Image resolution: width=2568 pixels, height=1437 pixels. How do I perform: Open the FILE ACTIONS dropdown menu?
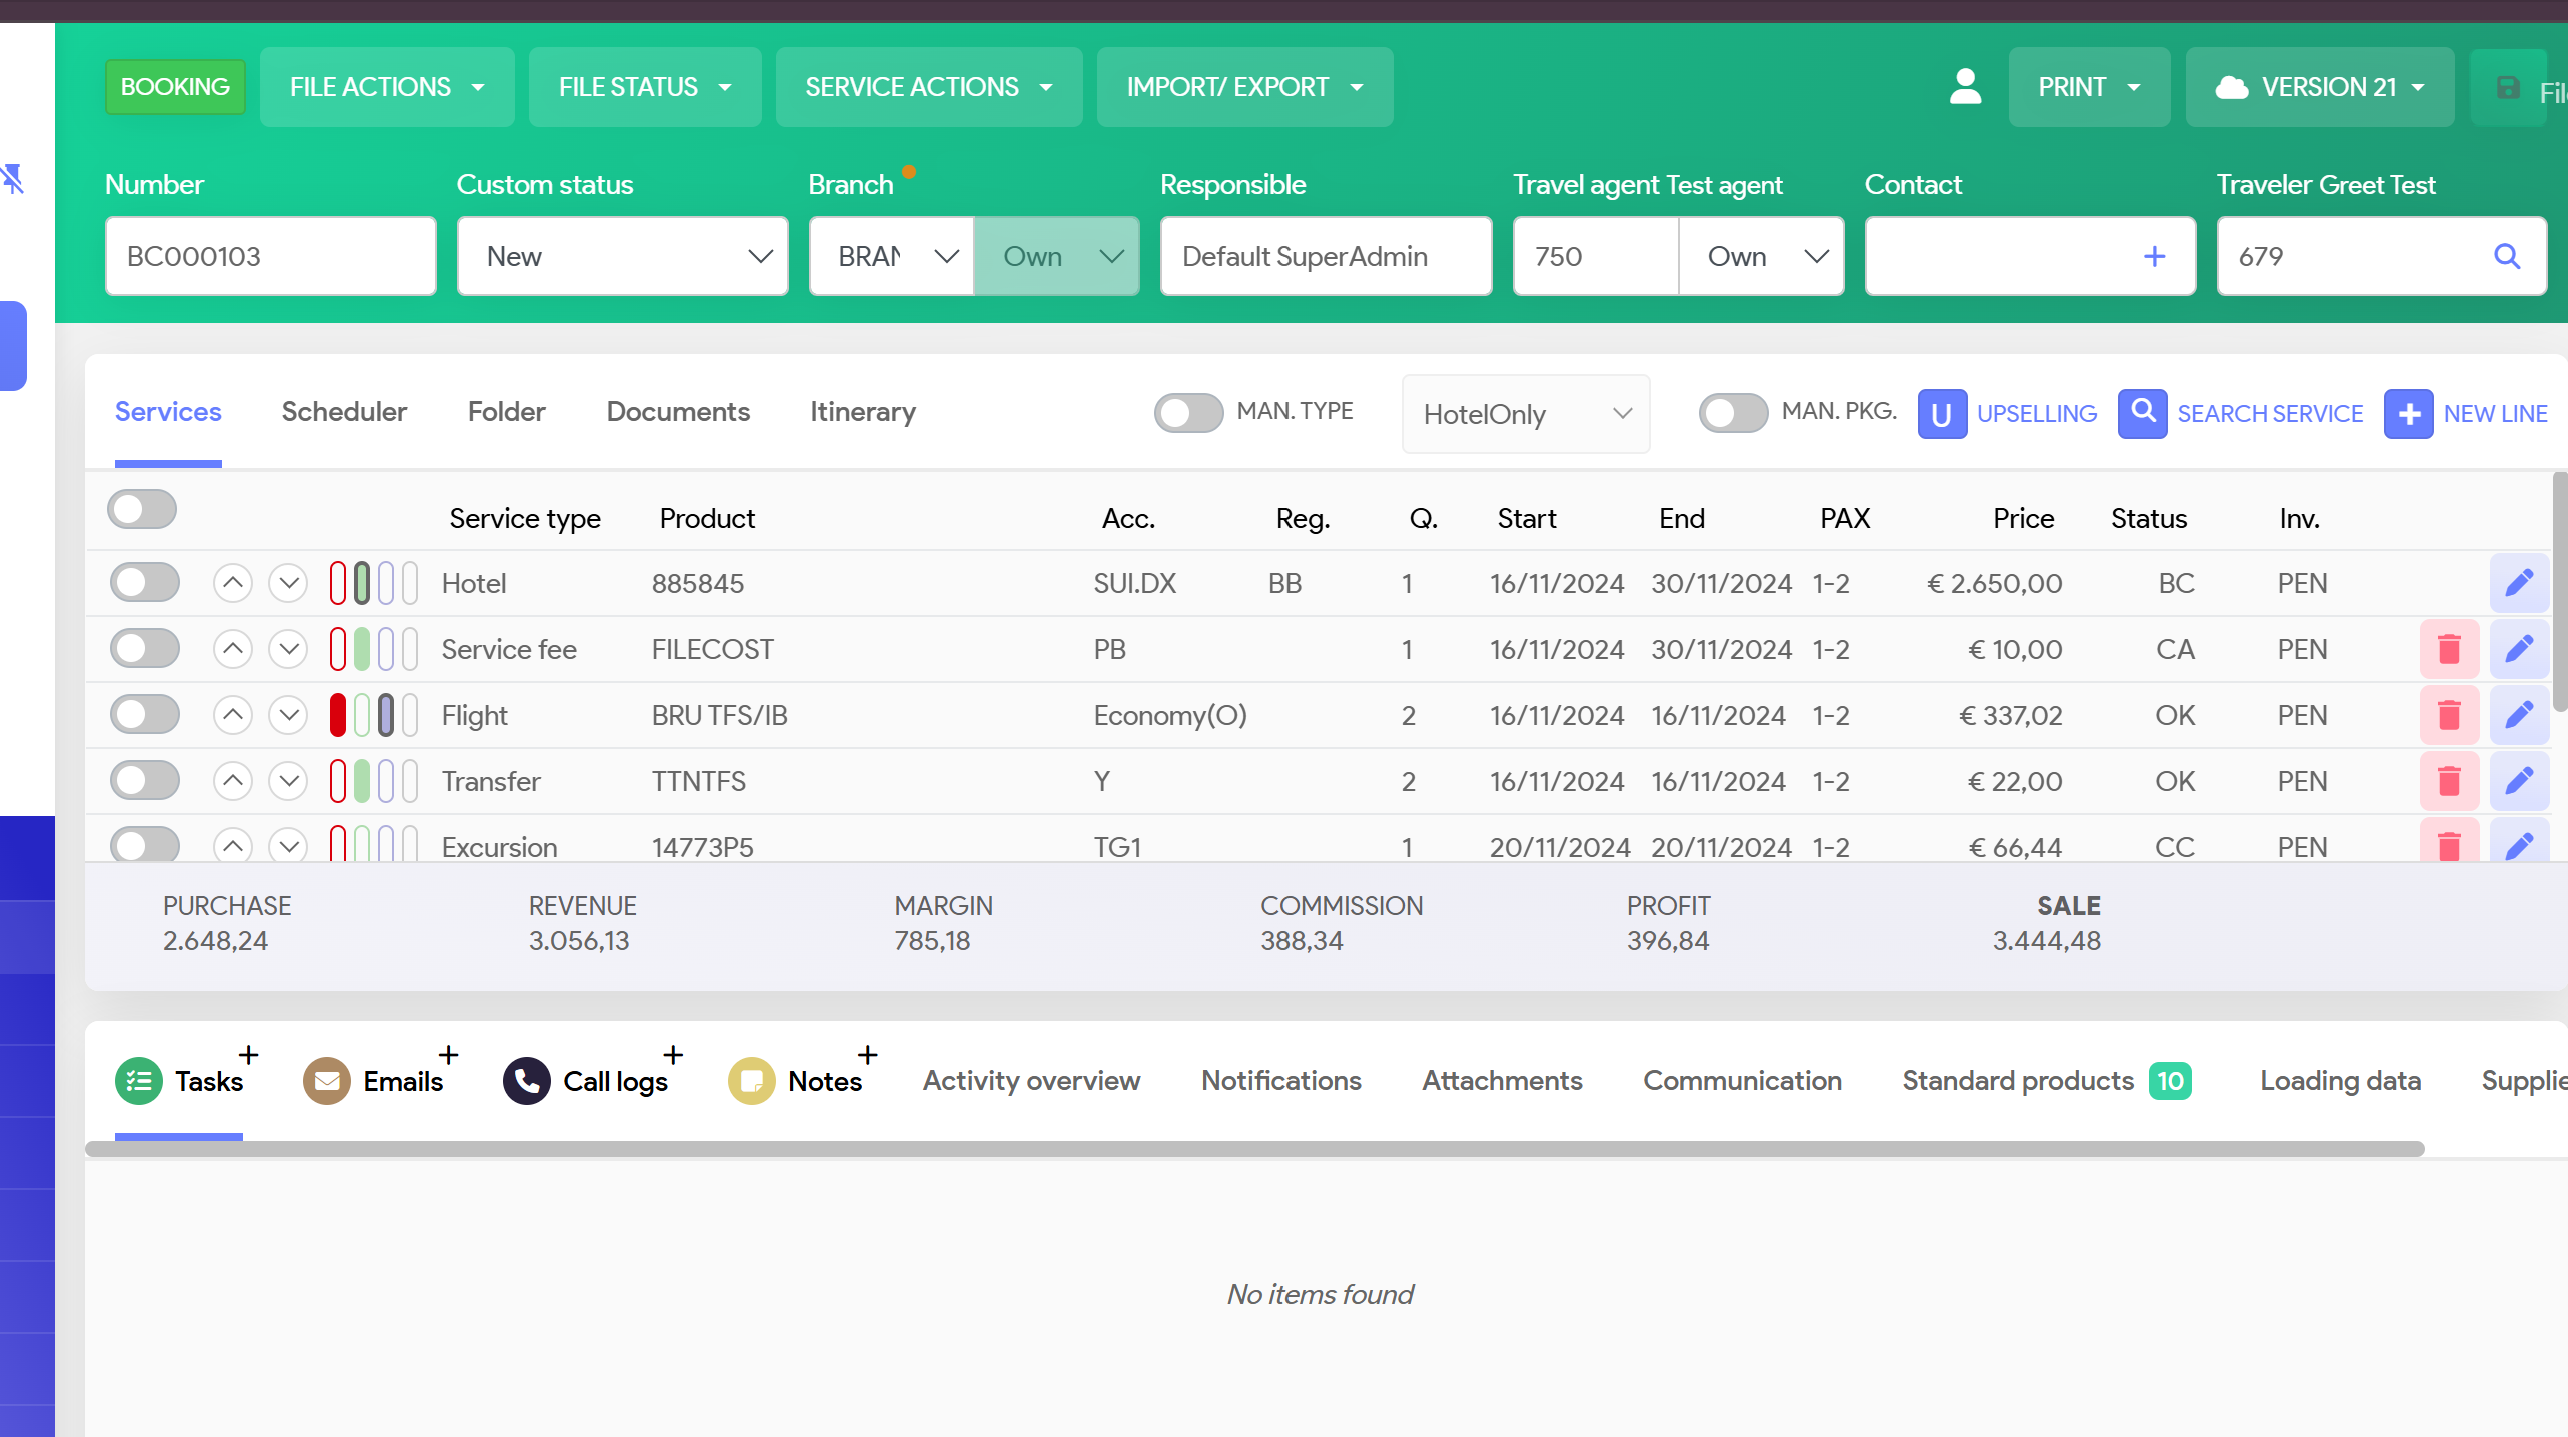pyautogui.click(x=386, y=87)
